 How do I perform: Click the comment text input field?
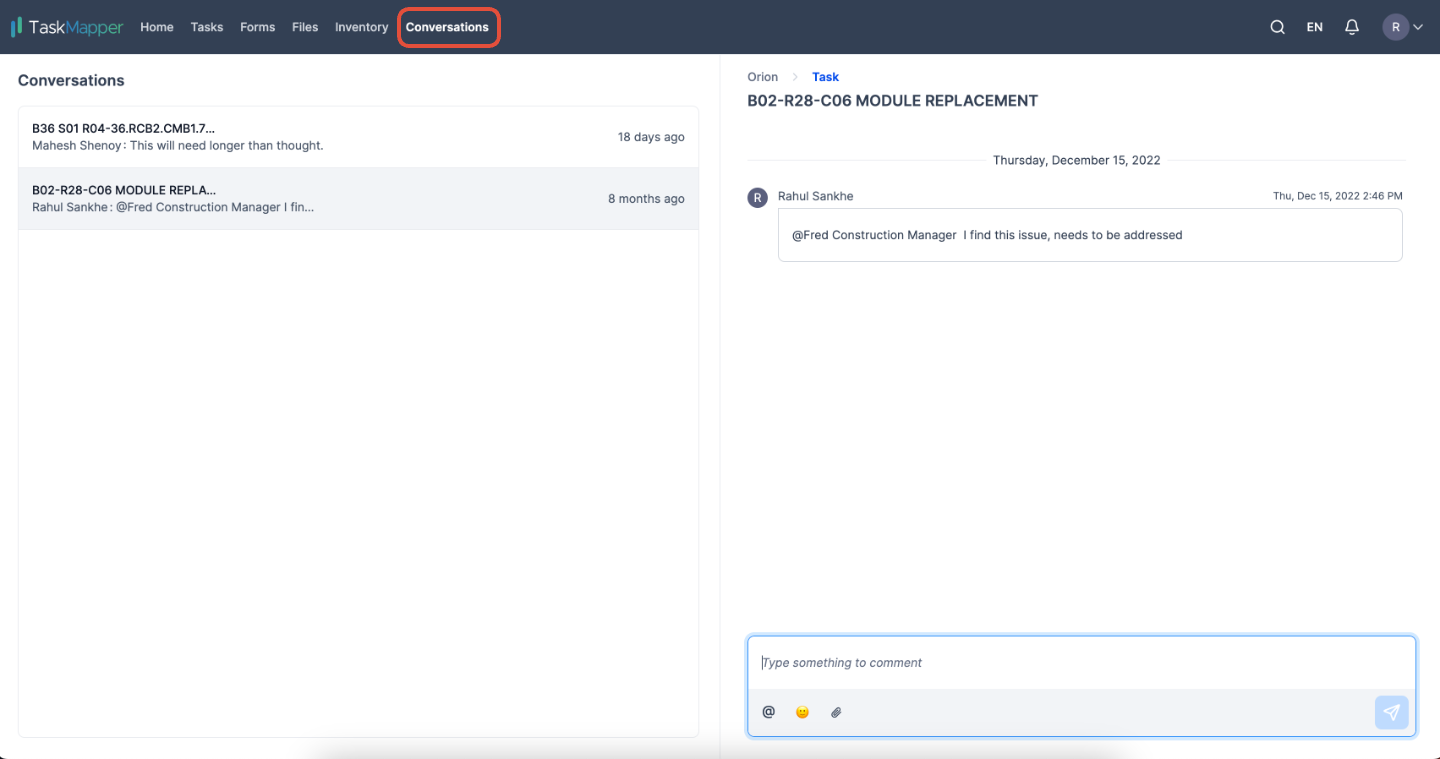point(1081,663)
